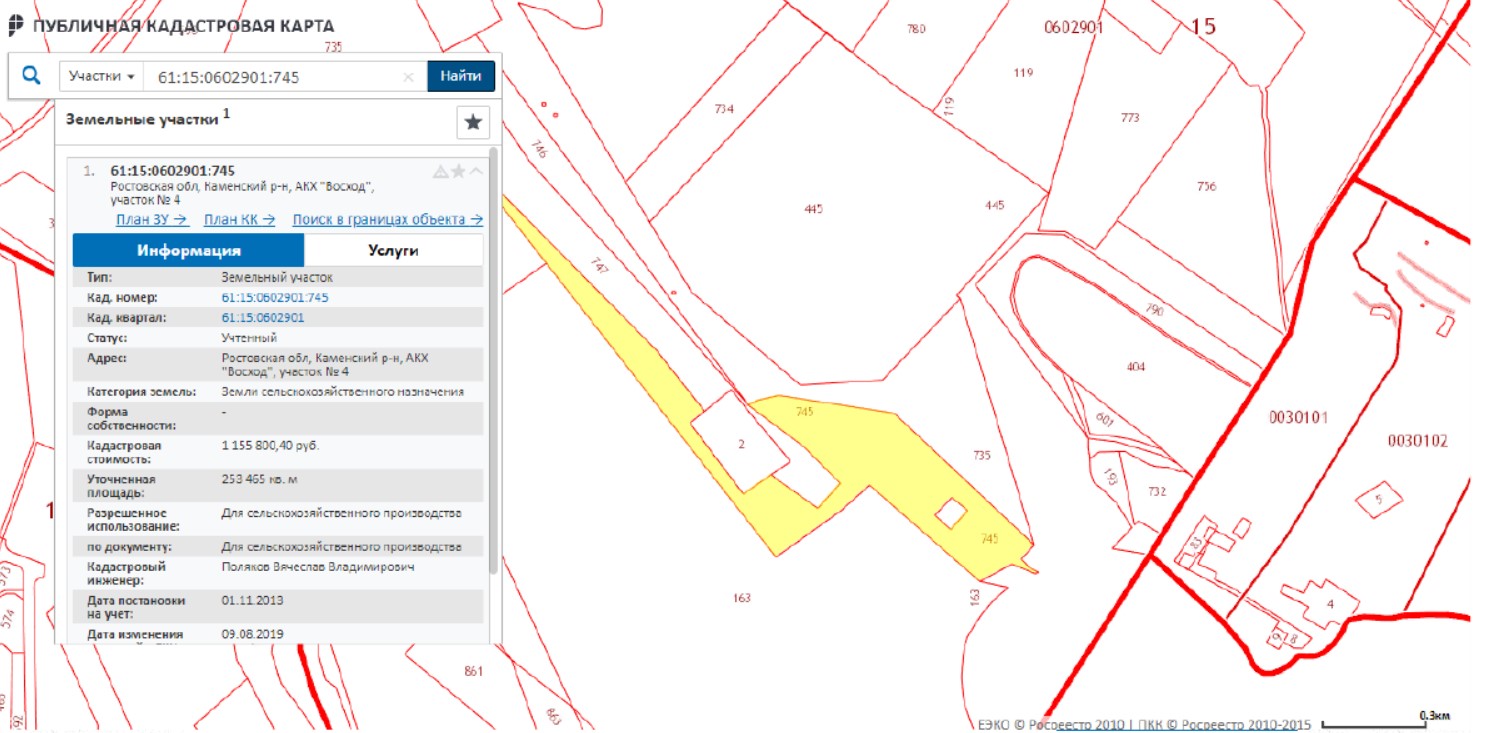Toggle the small favorite star on result 1

click(x=458, y=171)
